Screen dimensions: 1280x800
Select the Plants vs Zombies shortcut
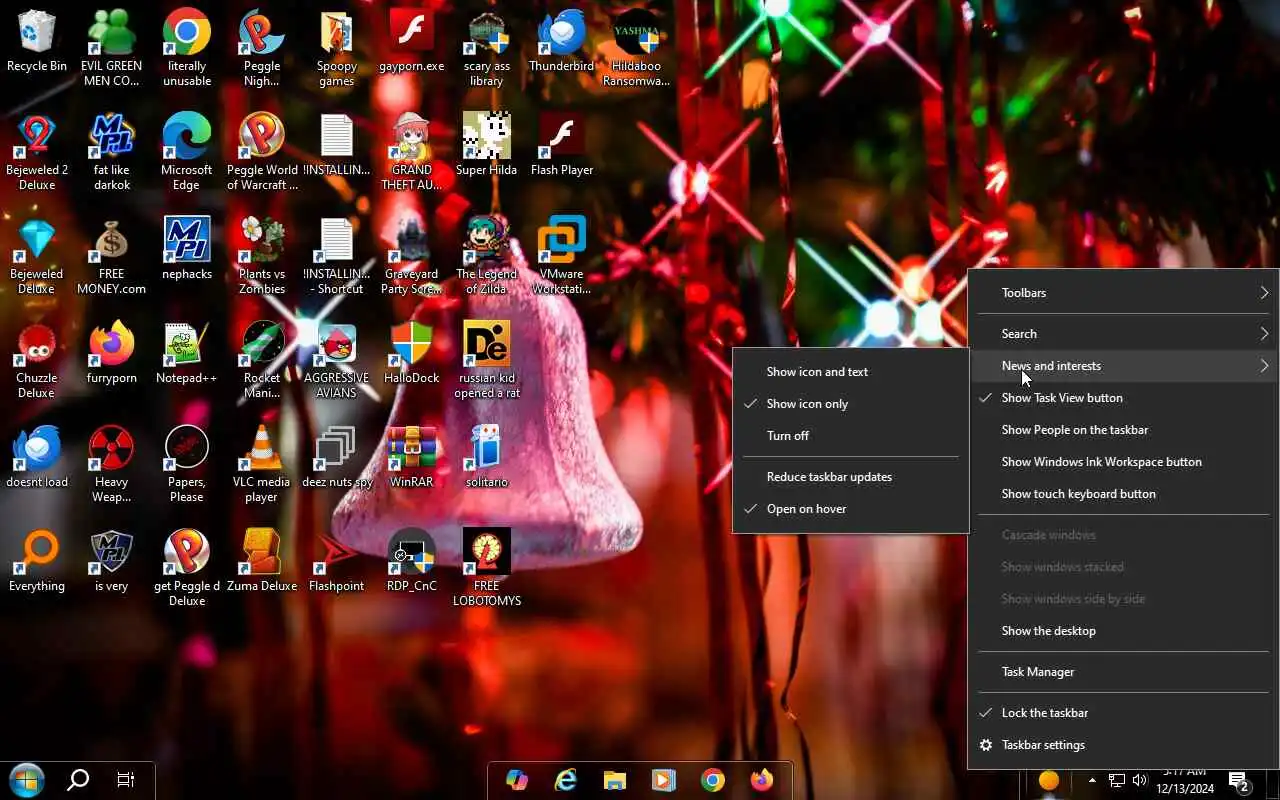click(262, 256)
